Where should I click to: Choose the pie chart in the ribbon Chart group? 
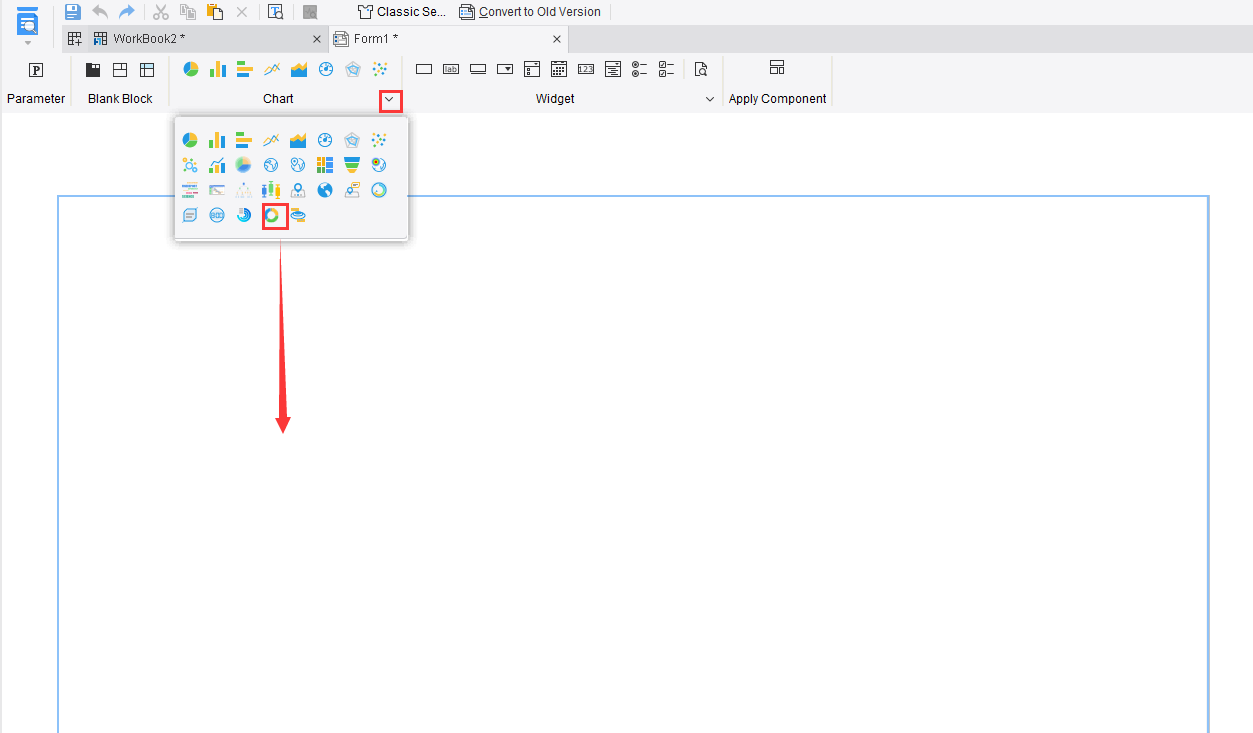190,69
